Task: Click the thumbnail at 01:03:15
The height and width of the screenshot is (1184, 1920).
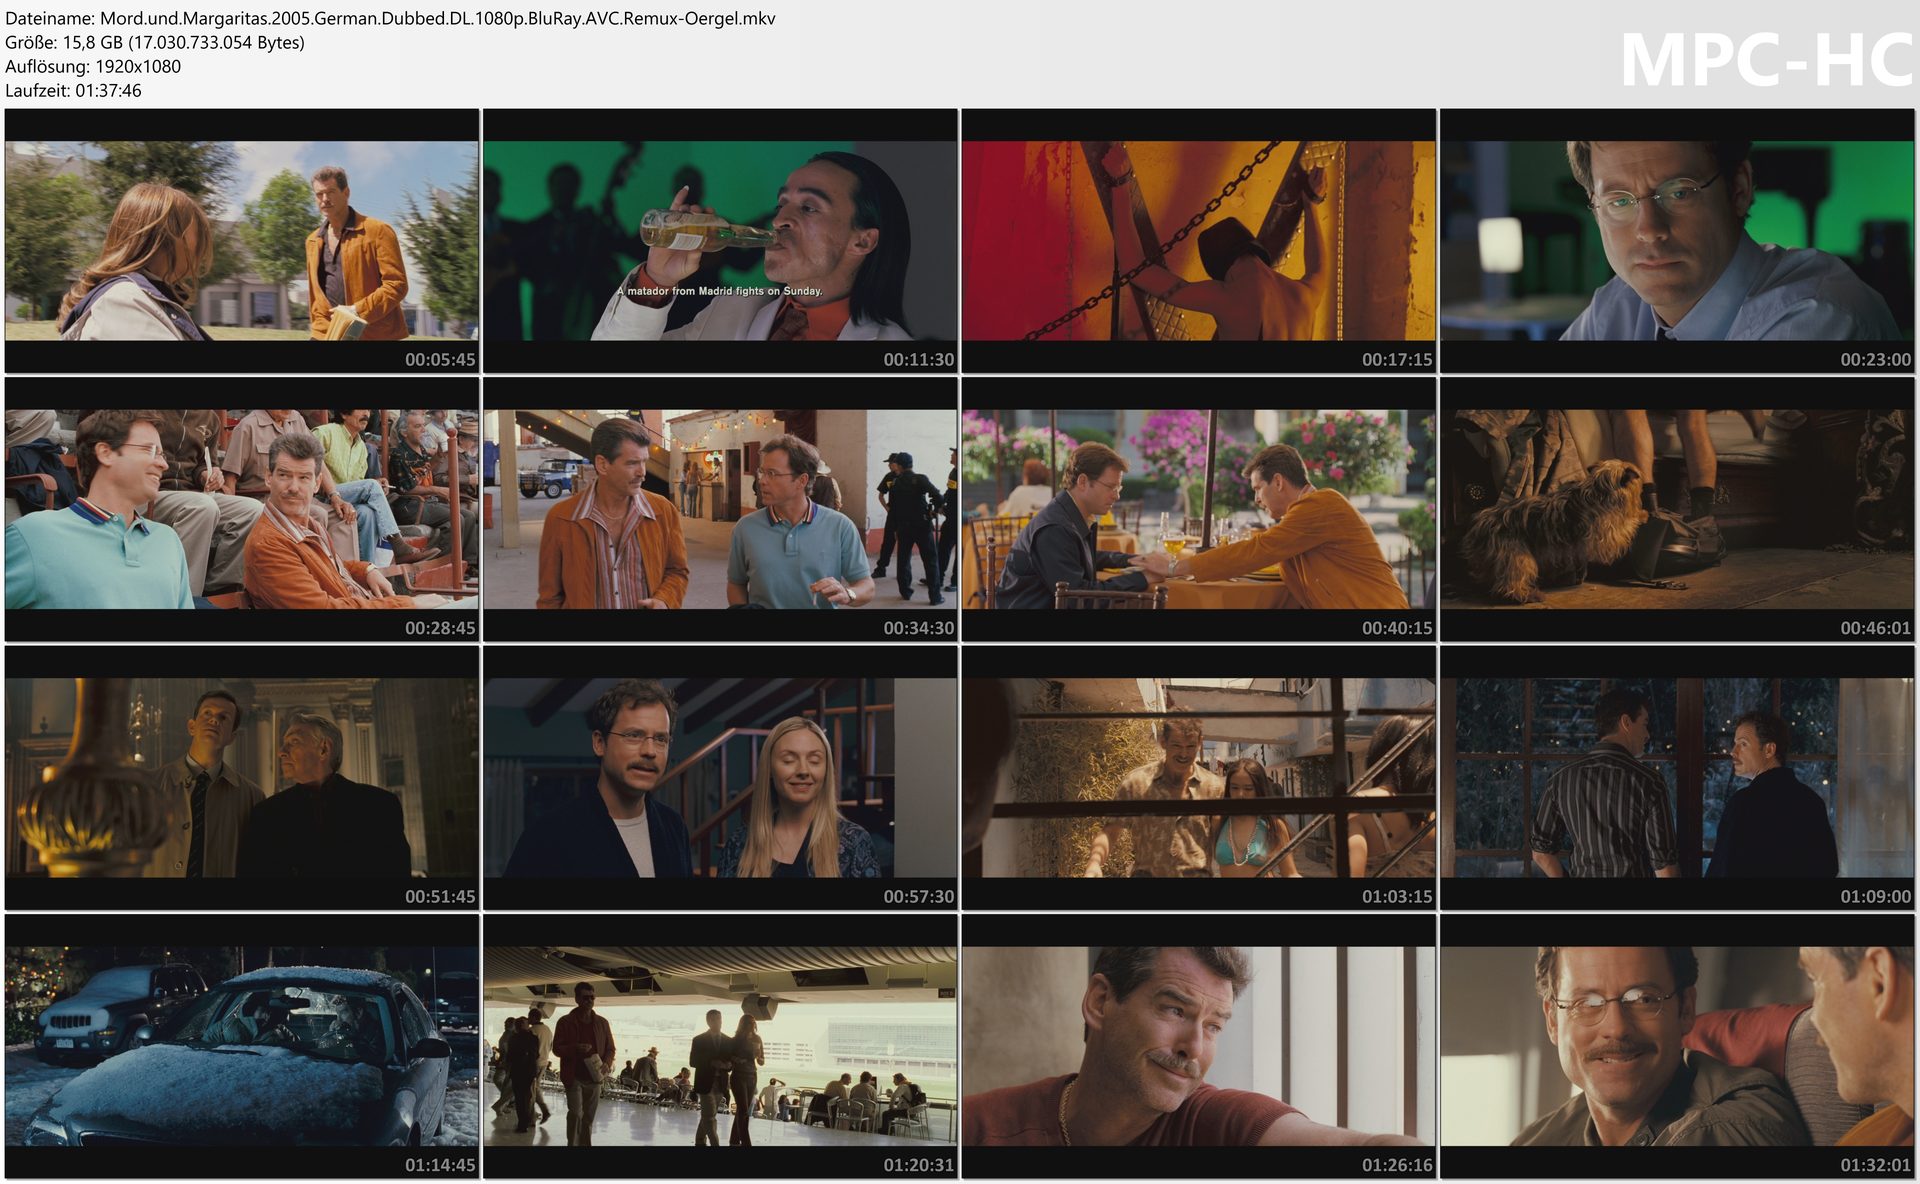Action: (x=1198, y=777)
